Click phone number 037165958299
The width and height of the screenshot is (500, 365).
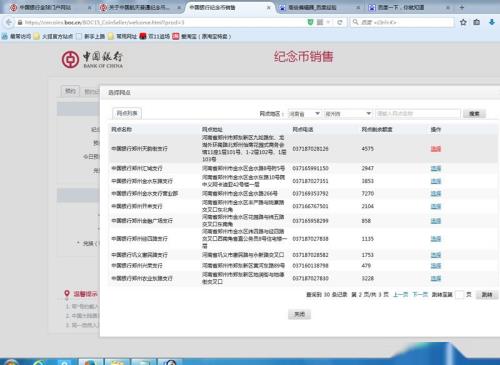click(310, 221)
